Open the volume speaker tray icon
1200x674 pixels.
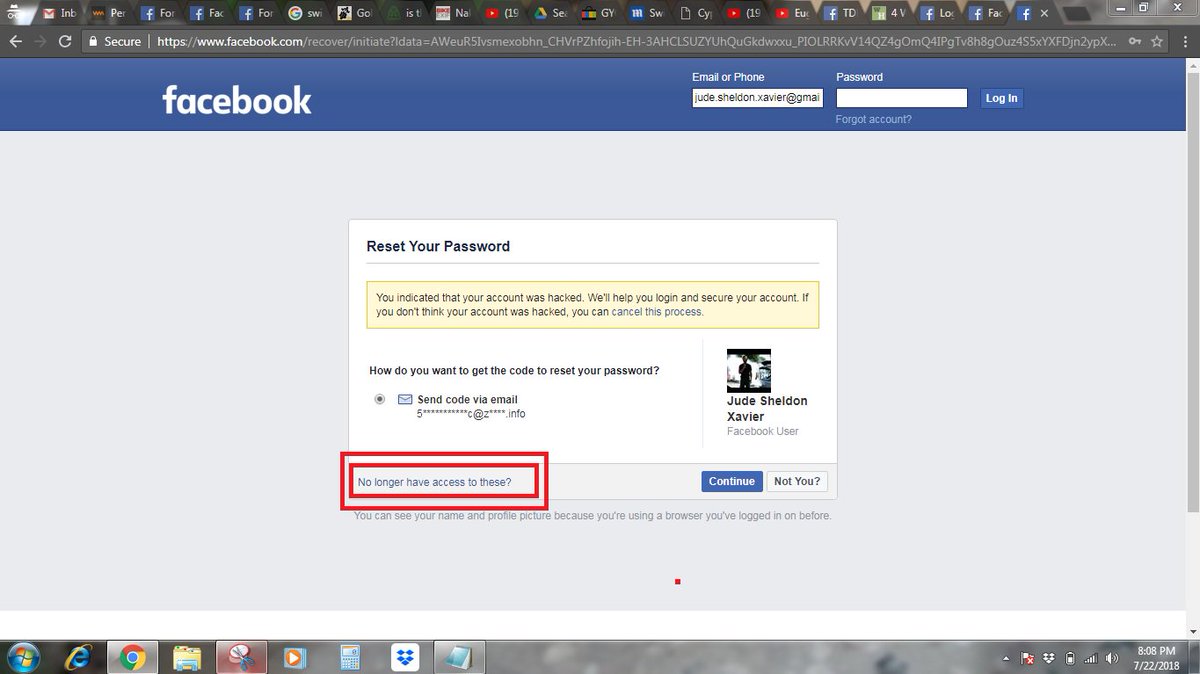pyautogui.click(x=1112, y=658)
